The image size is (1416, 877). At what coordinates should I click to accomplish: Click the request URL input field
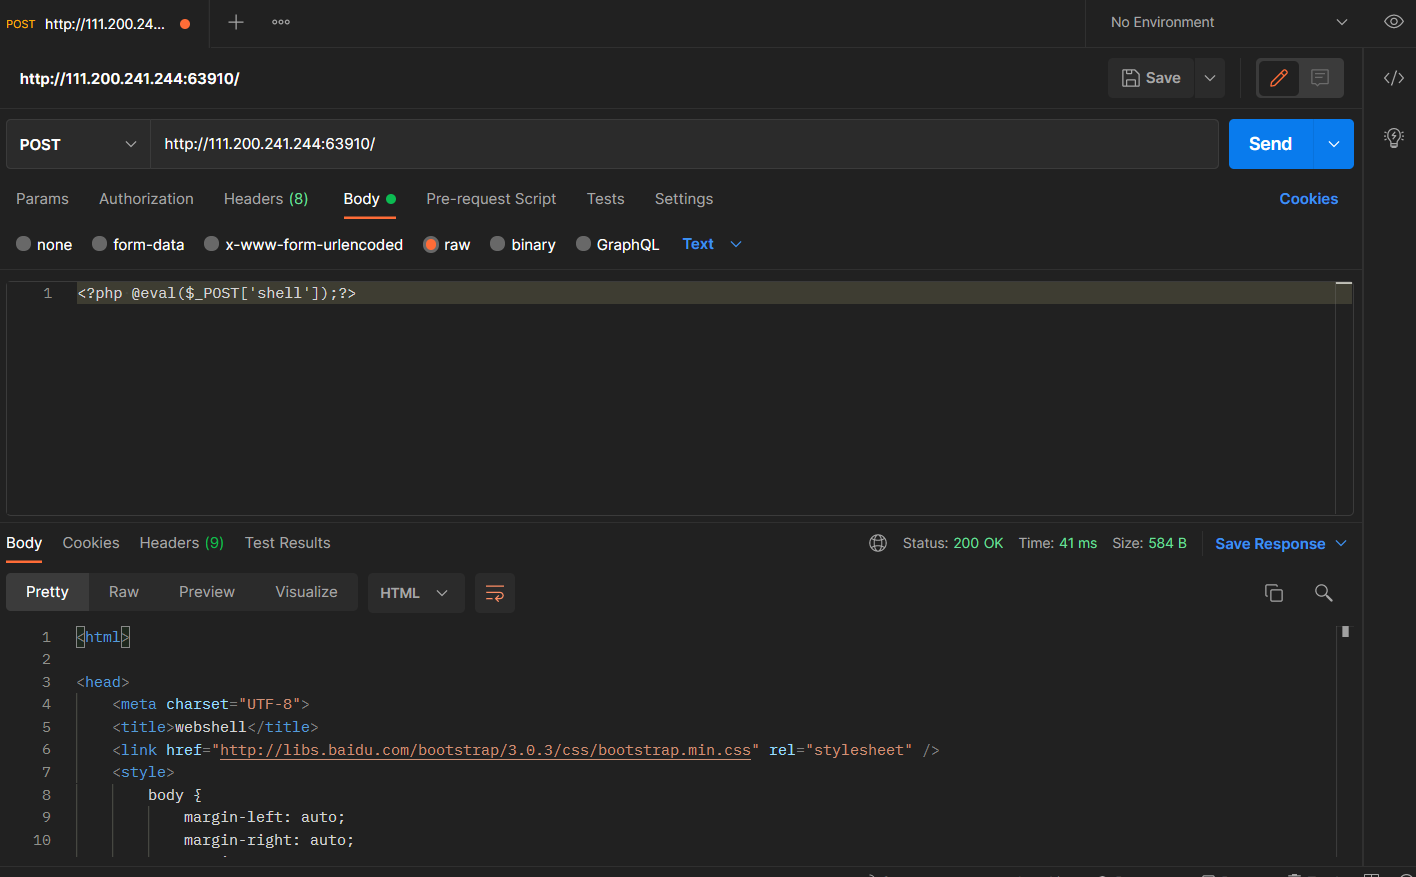[684, 144]
